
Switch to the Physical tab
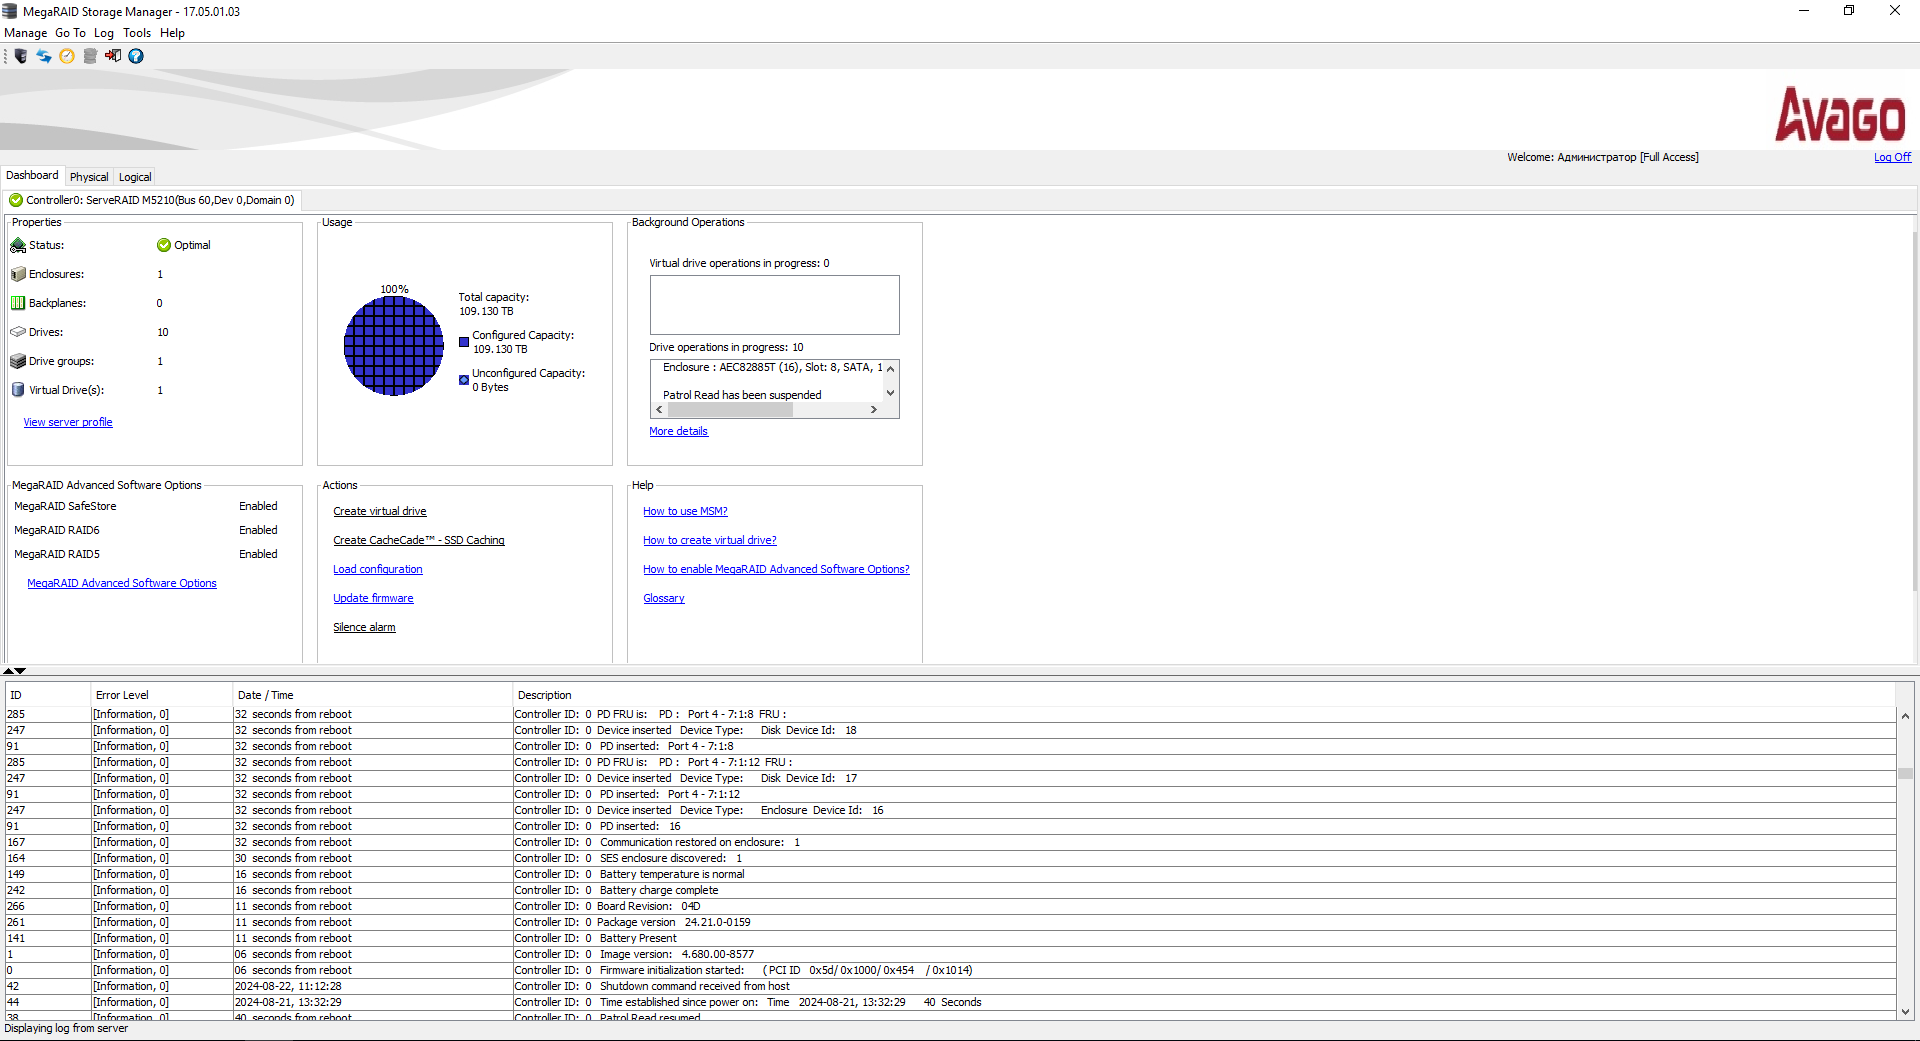[x=89, y=177]
